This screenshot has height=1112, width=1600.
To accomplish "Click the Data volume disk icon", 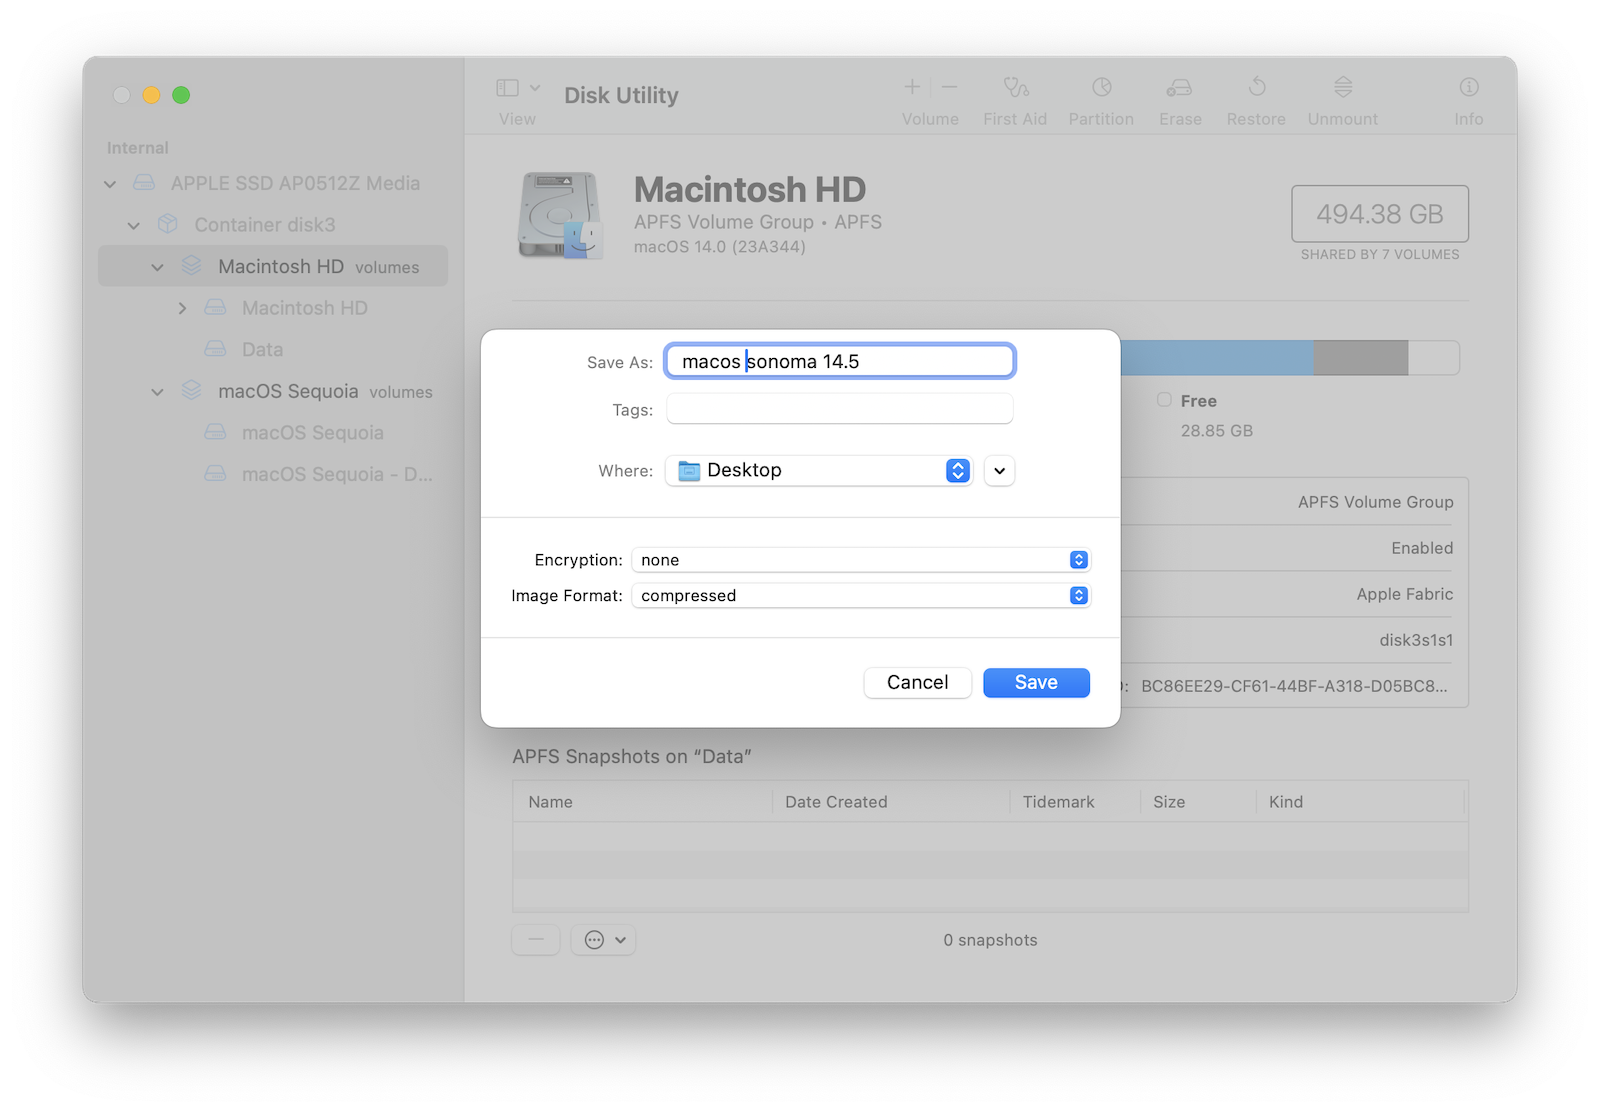I will (215, 349).
